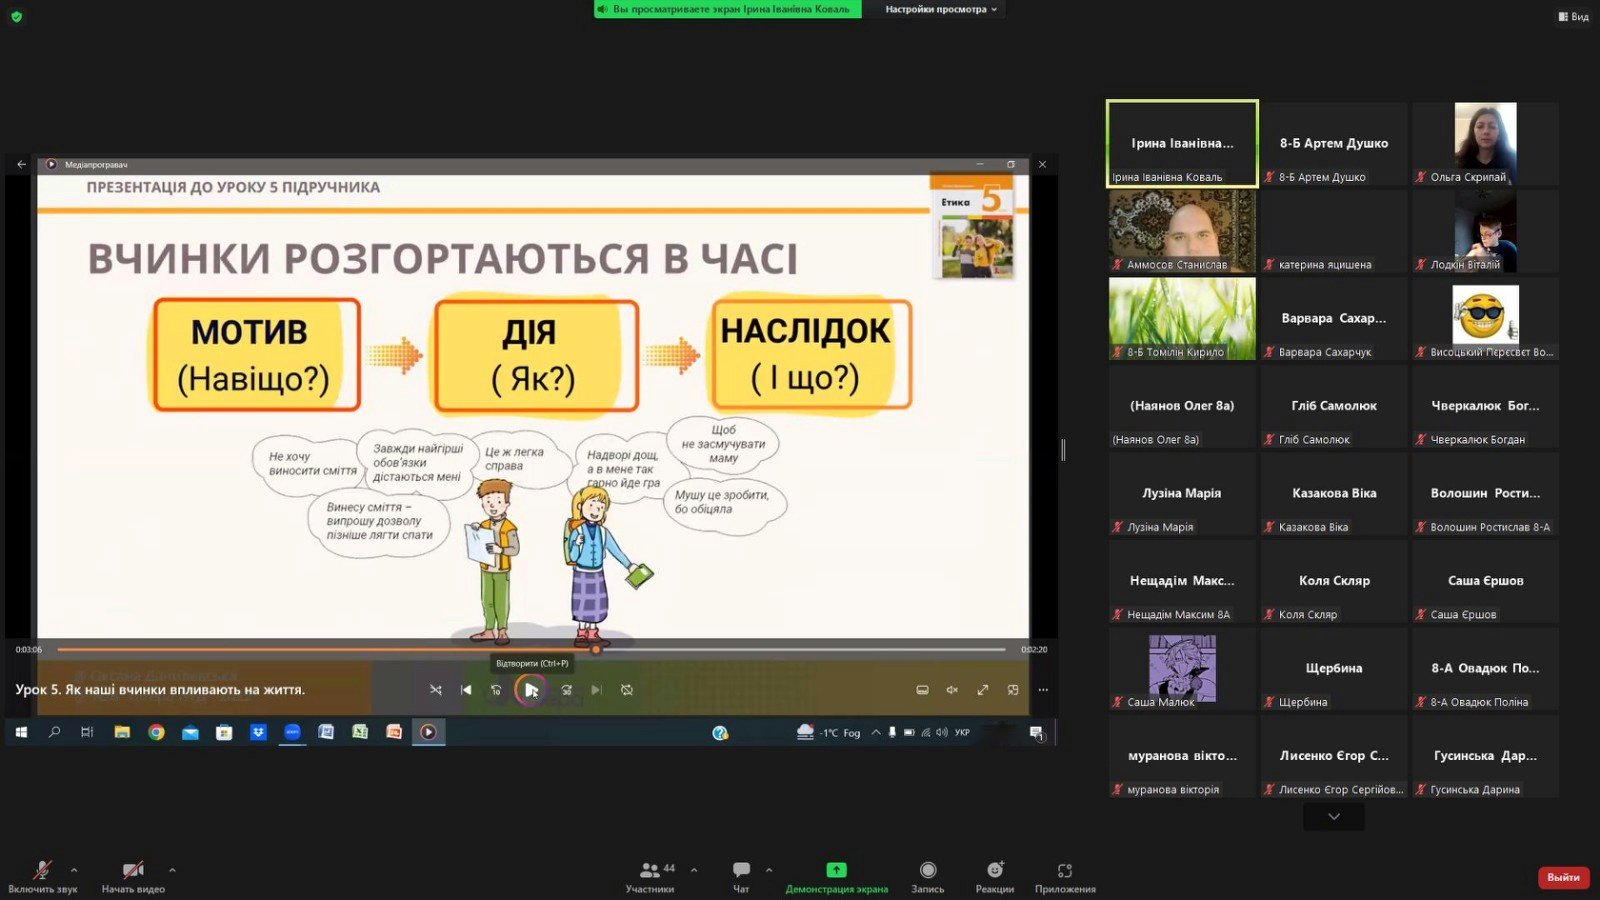Leave the meeting with Выйти

pos(1563,877)
